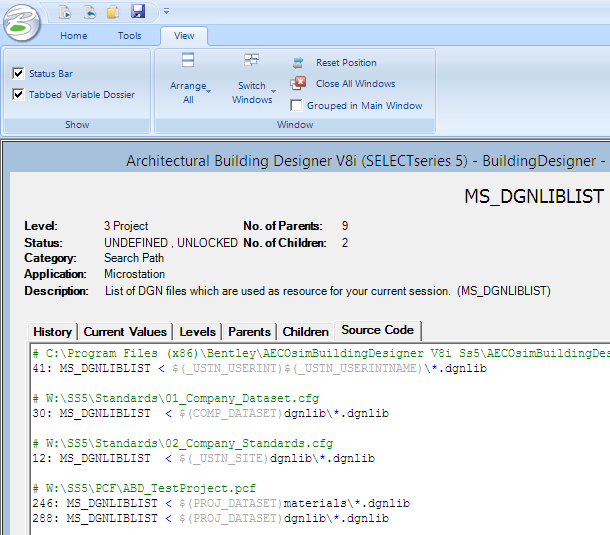Toggle the Status Bar checkbox
610x535 pixels.
point(18,73)
